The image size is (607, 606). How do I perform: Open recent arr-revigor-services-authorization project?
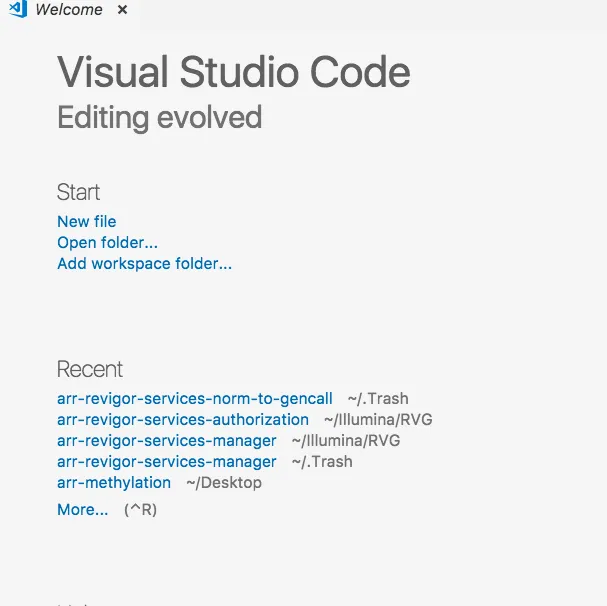(183, 419)
